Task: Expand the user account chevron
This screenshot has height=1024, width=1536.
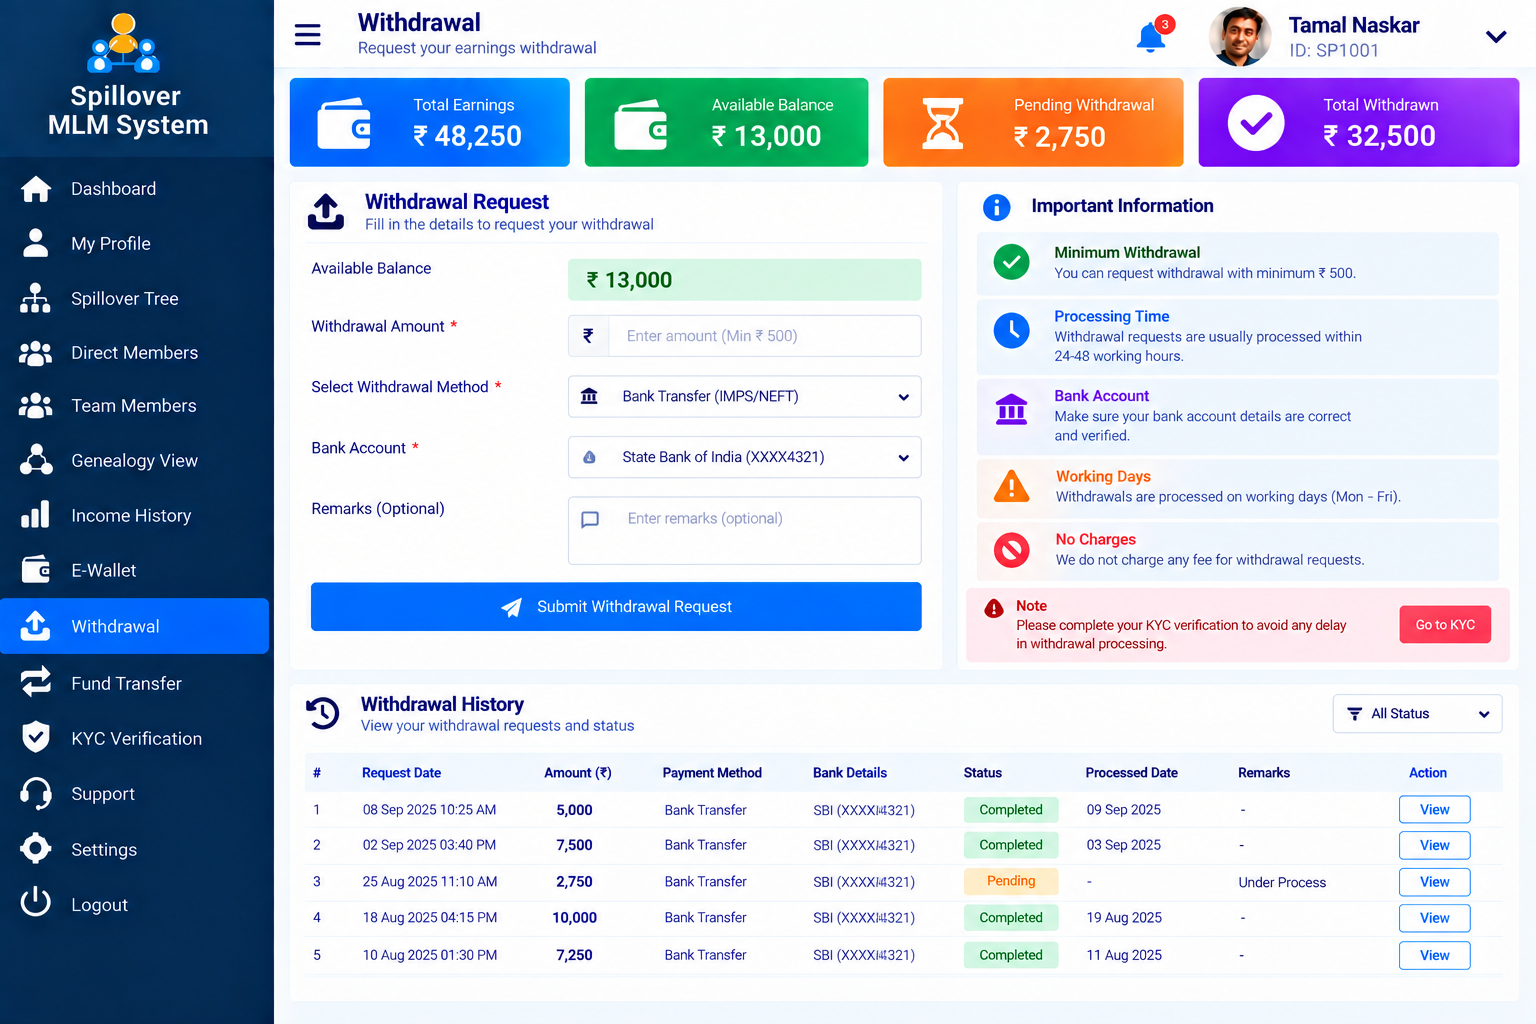Action: coord(1496,37)
